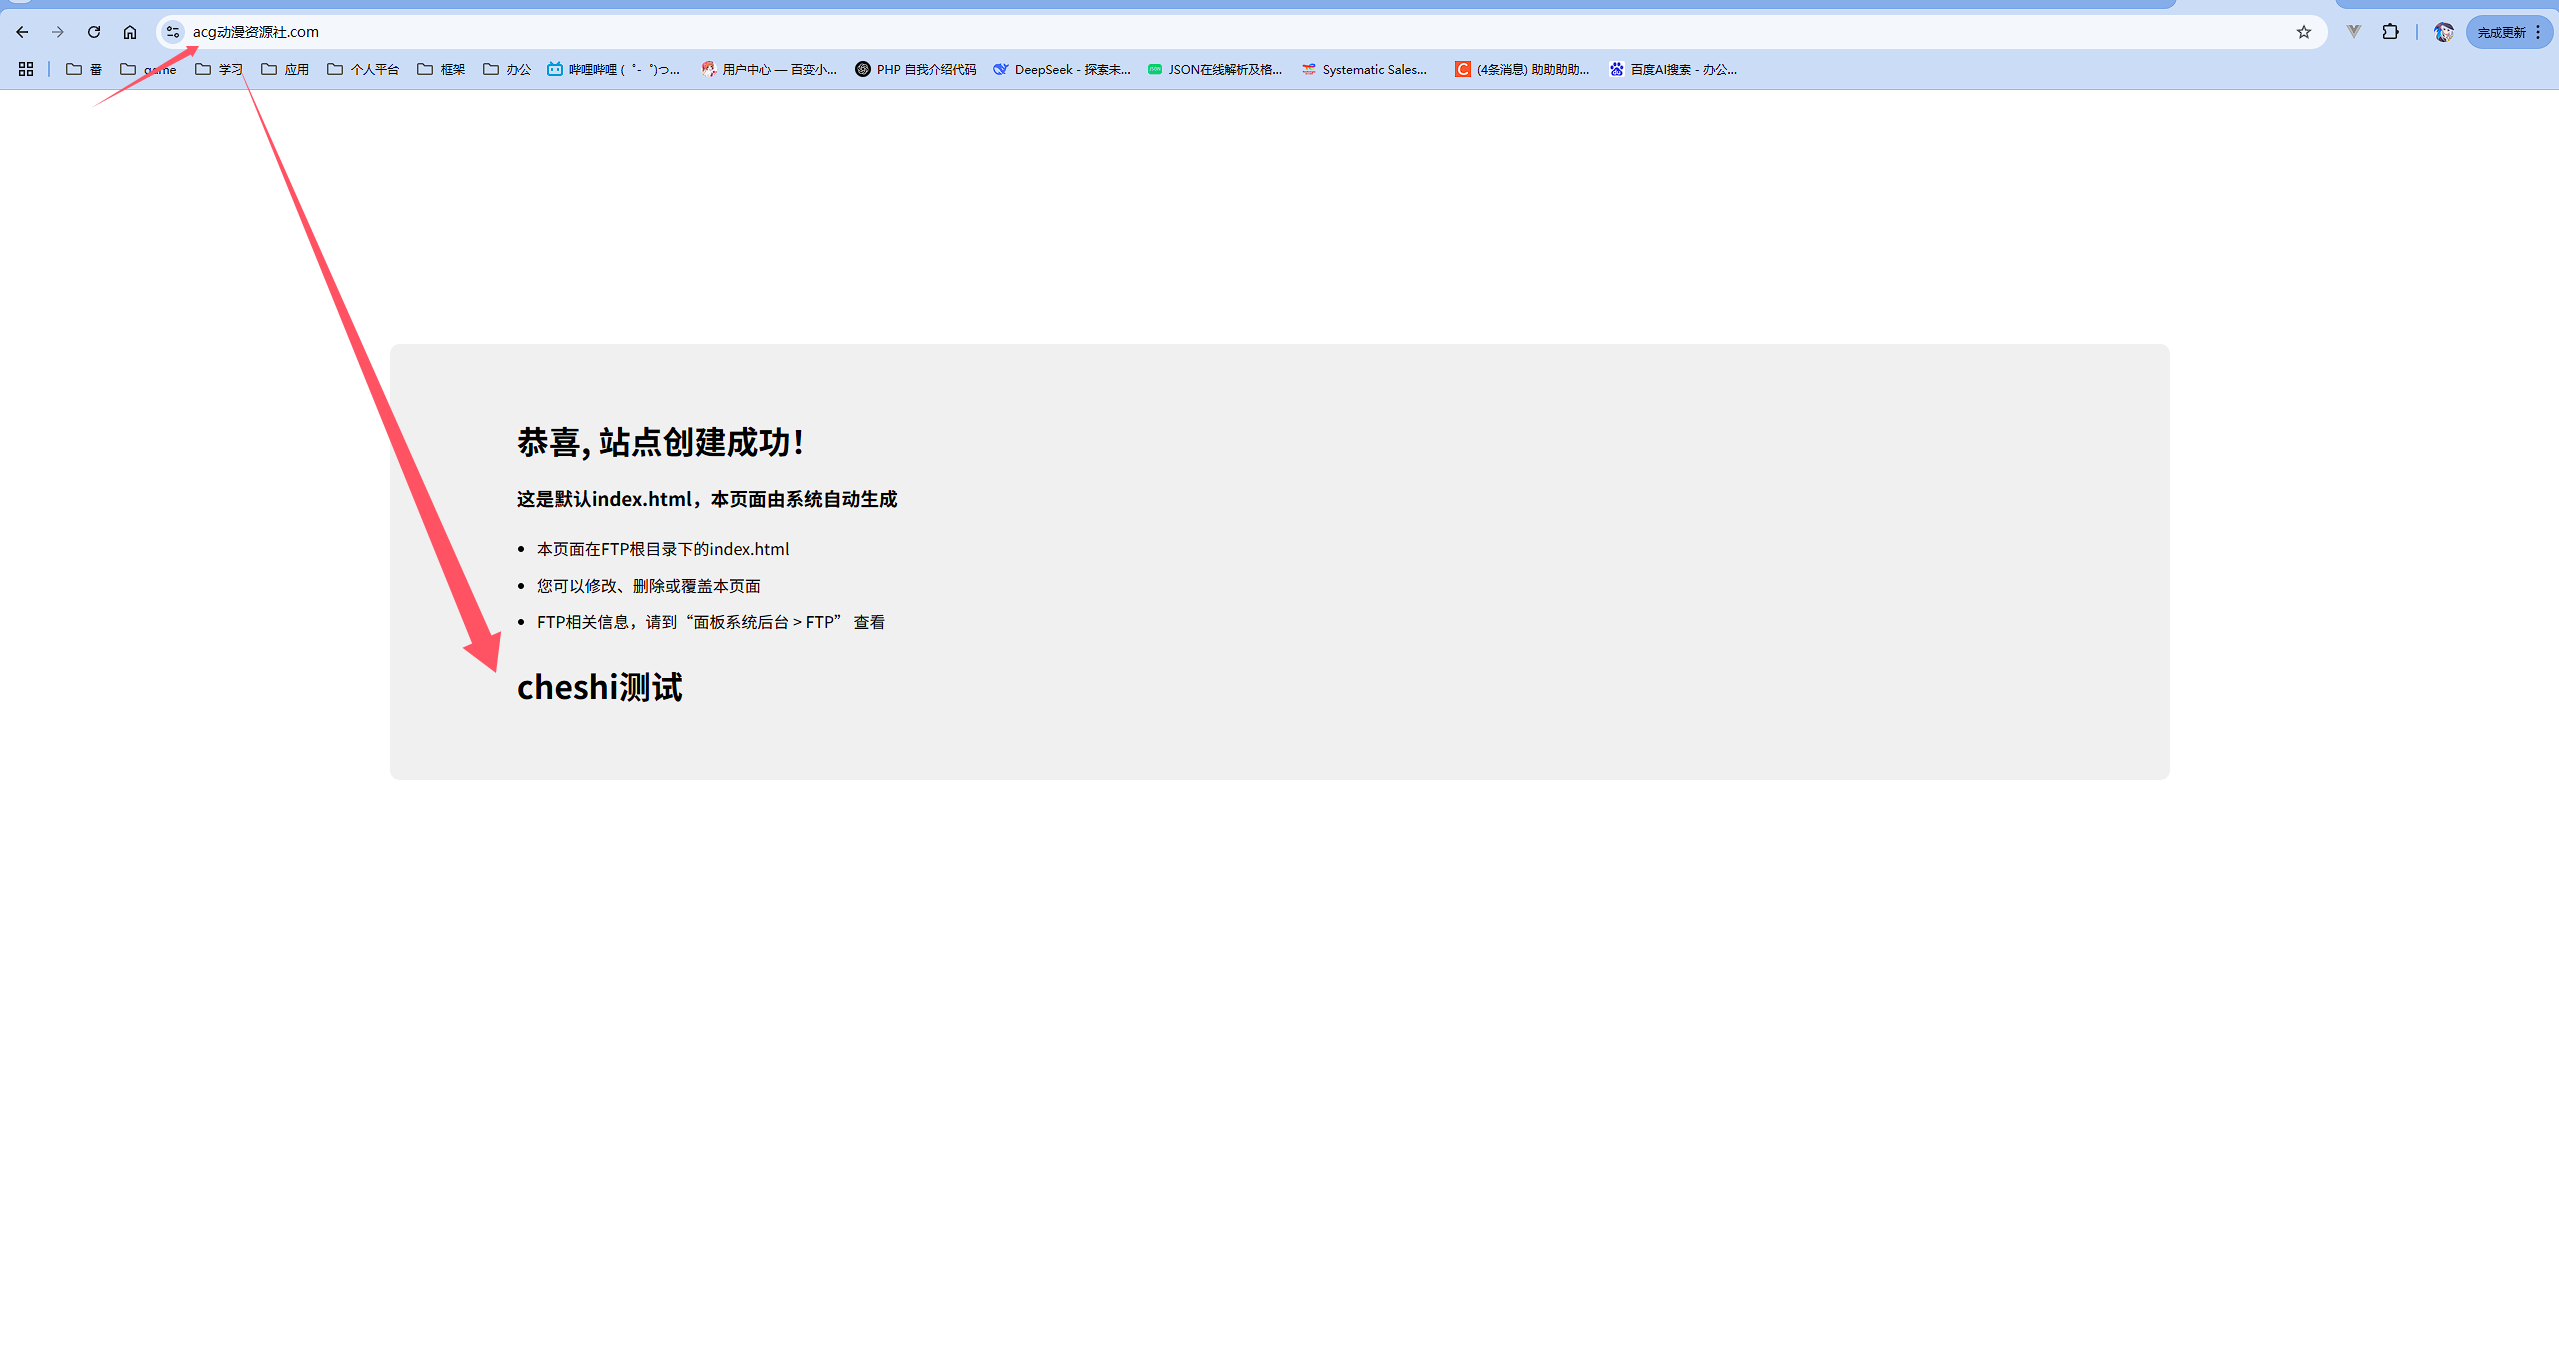The height and width of the screenshot is (1356, 2559).
Task: Open the 哔哩哔哩 bookmark
Action: tap(613, 69)
